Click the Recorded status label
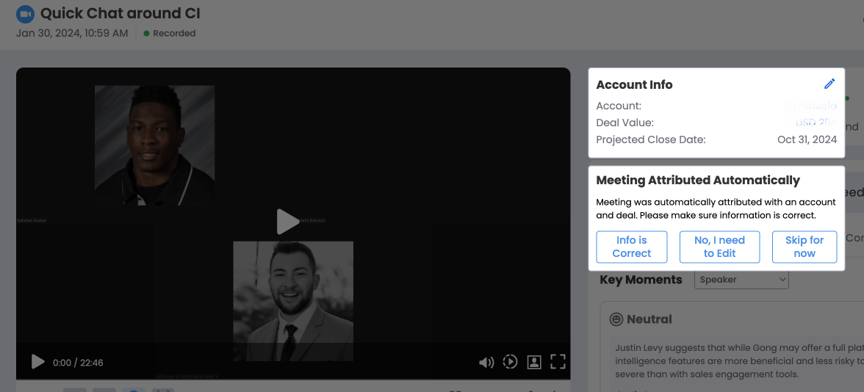Image resolution: width=864 pixels, height=392 pixels. coord(174,33)
